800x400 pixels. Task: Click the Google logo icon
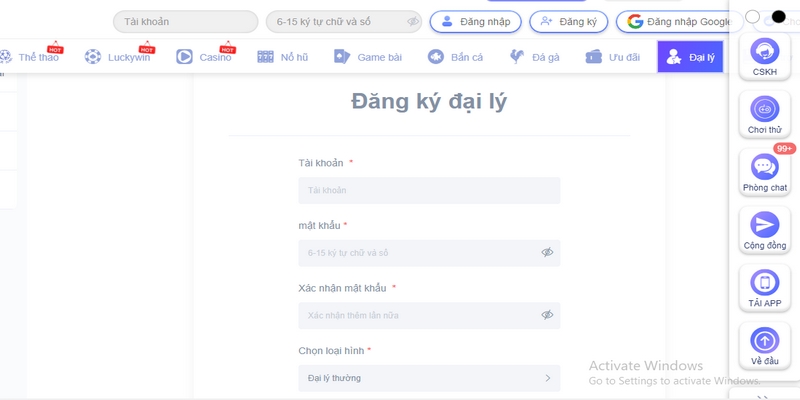pyautogui.click(x=635, y=21)
